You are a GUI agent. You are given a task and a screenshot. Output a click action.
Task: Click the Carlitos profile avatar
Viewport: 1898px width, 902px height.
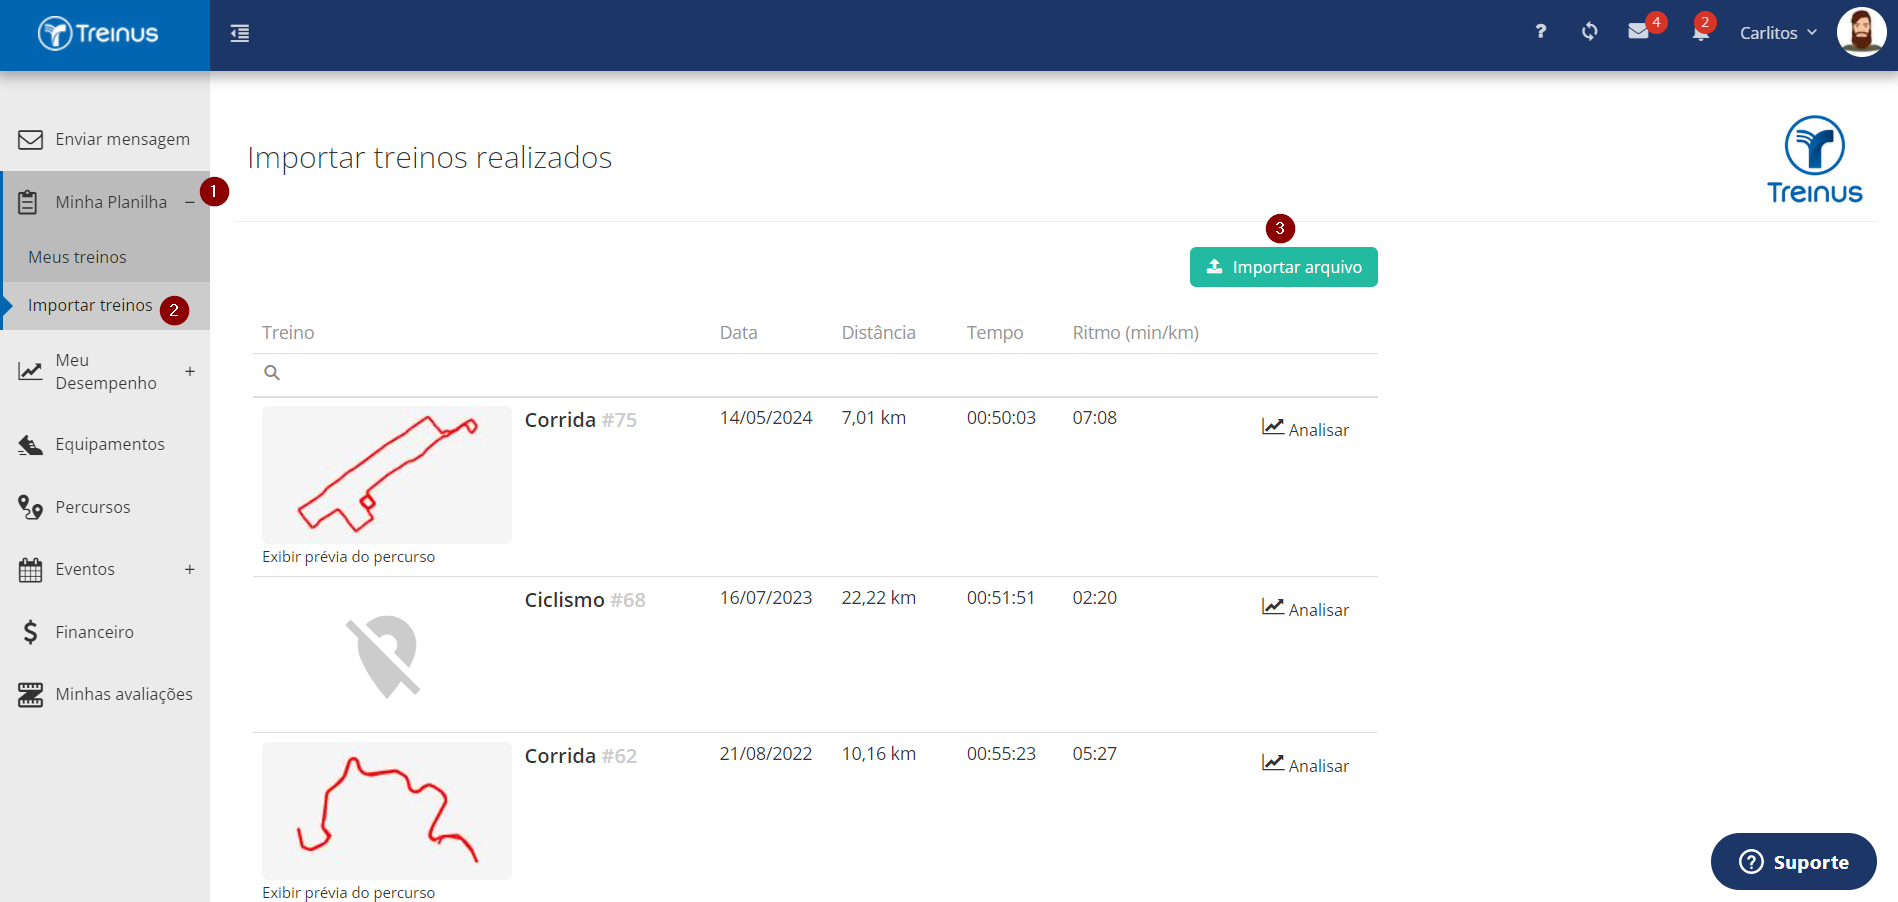[1861, 33]
